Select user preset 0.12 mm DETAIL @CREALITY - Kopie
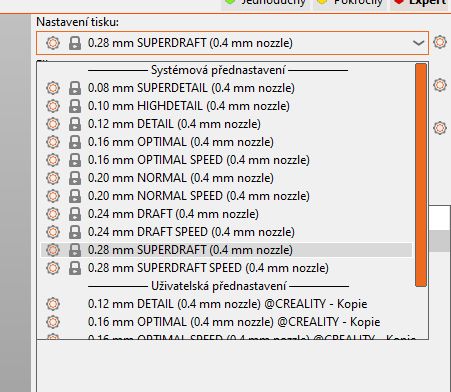 (x=226, y=304)
